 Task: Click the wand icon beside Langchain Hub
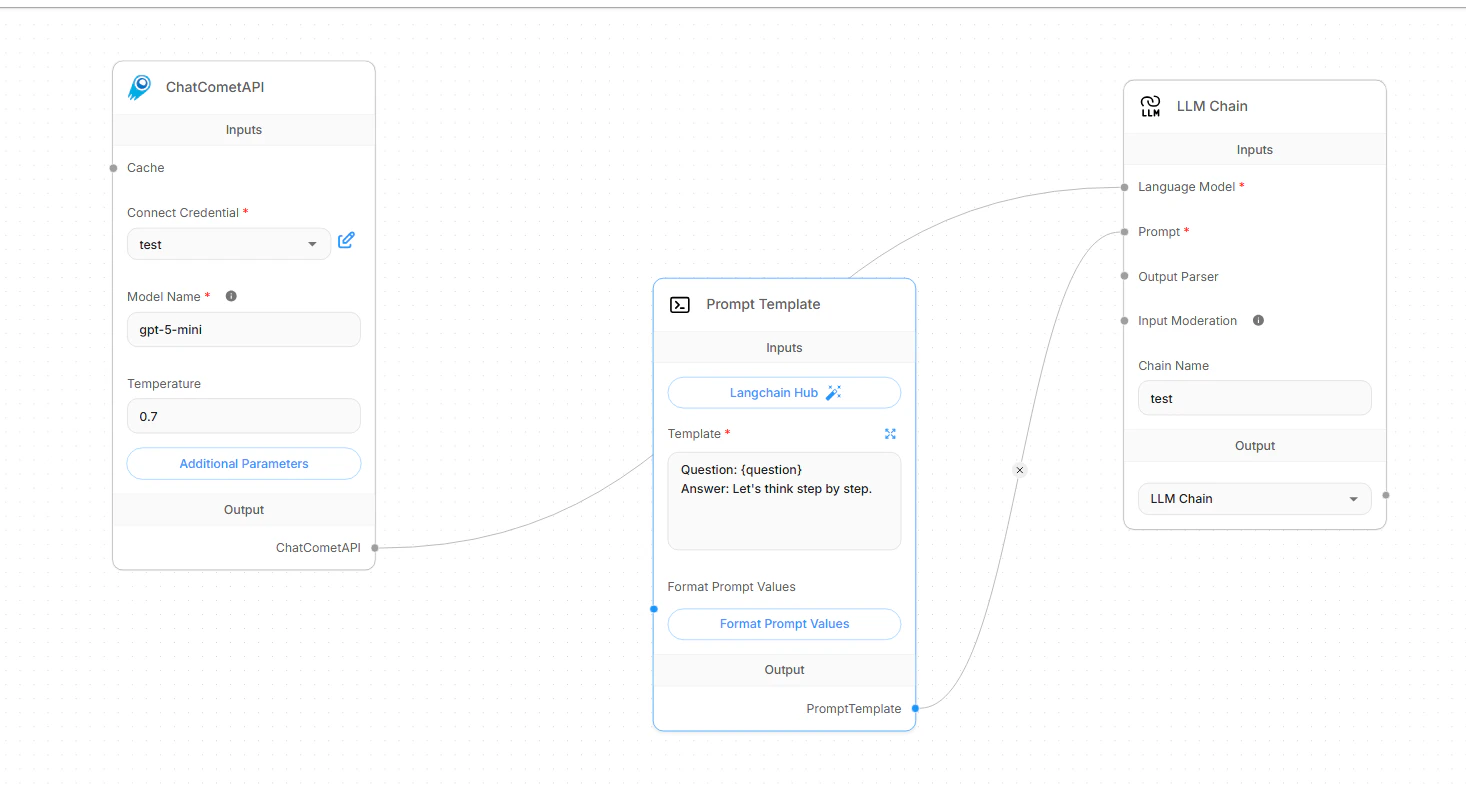(834, 392)
